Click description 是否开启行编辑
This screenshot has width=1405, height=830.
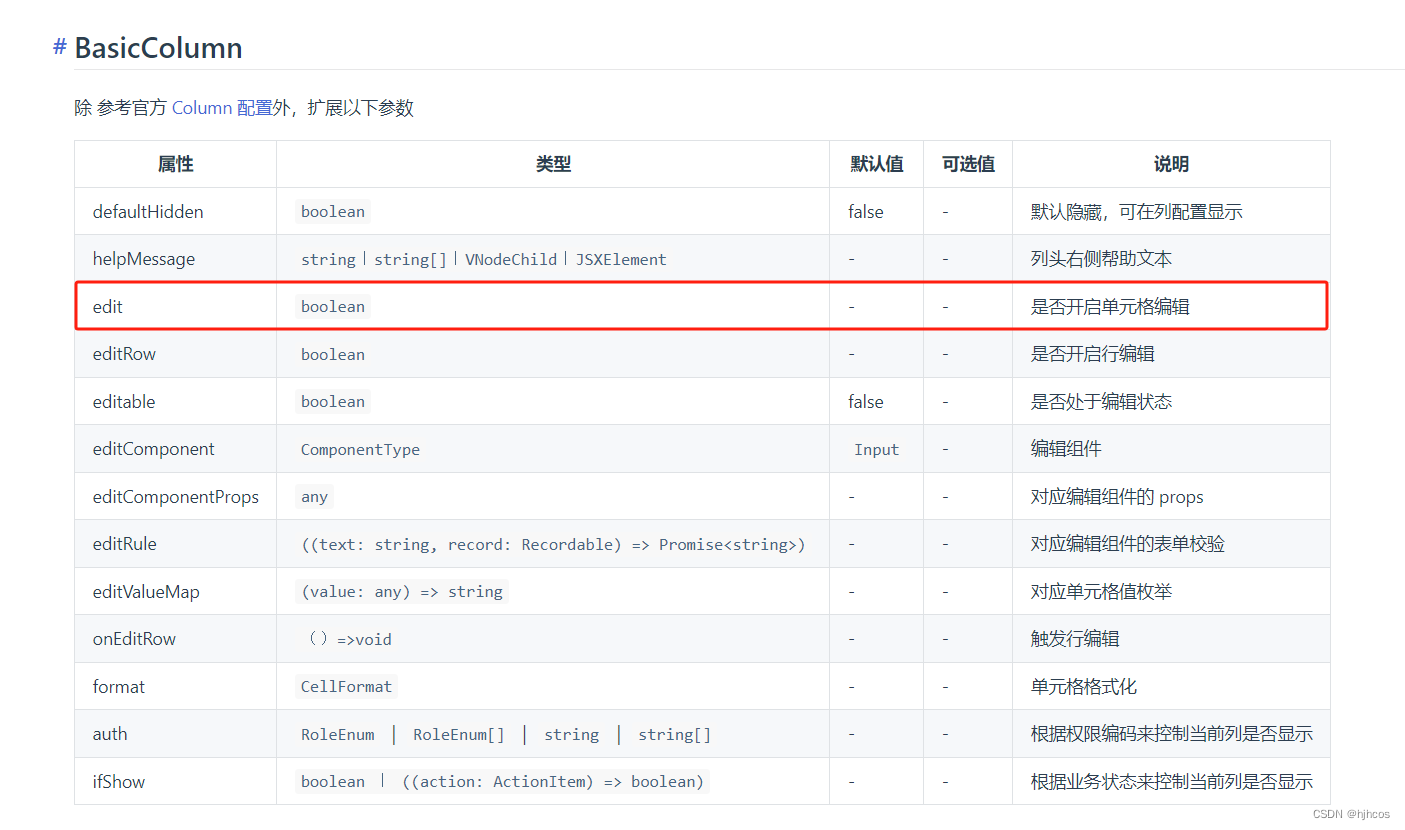pos(1093,354)
